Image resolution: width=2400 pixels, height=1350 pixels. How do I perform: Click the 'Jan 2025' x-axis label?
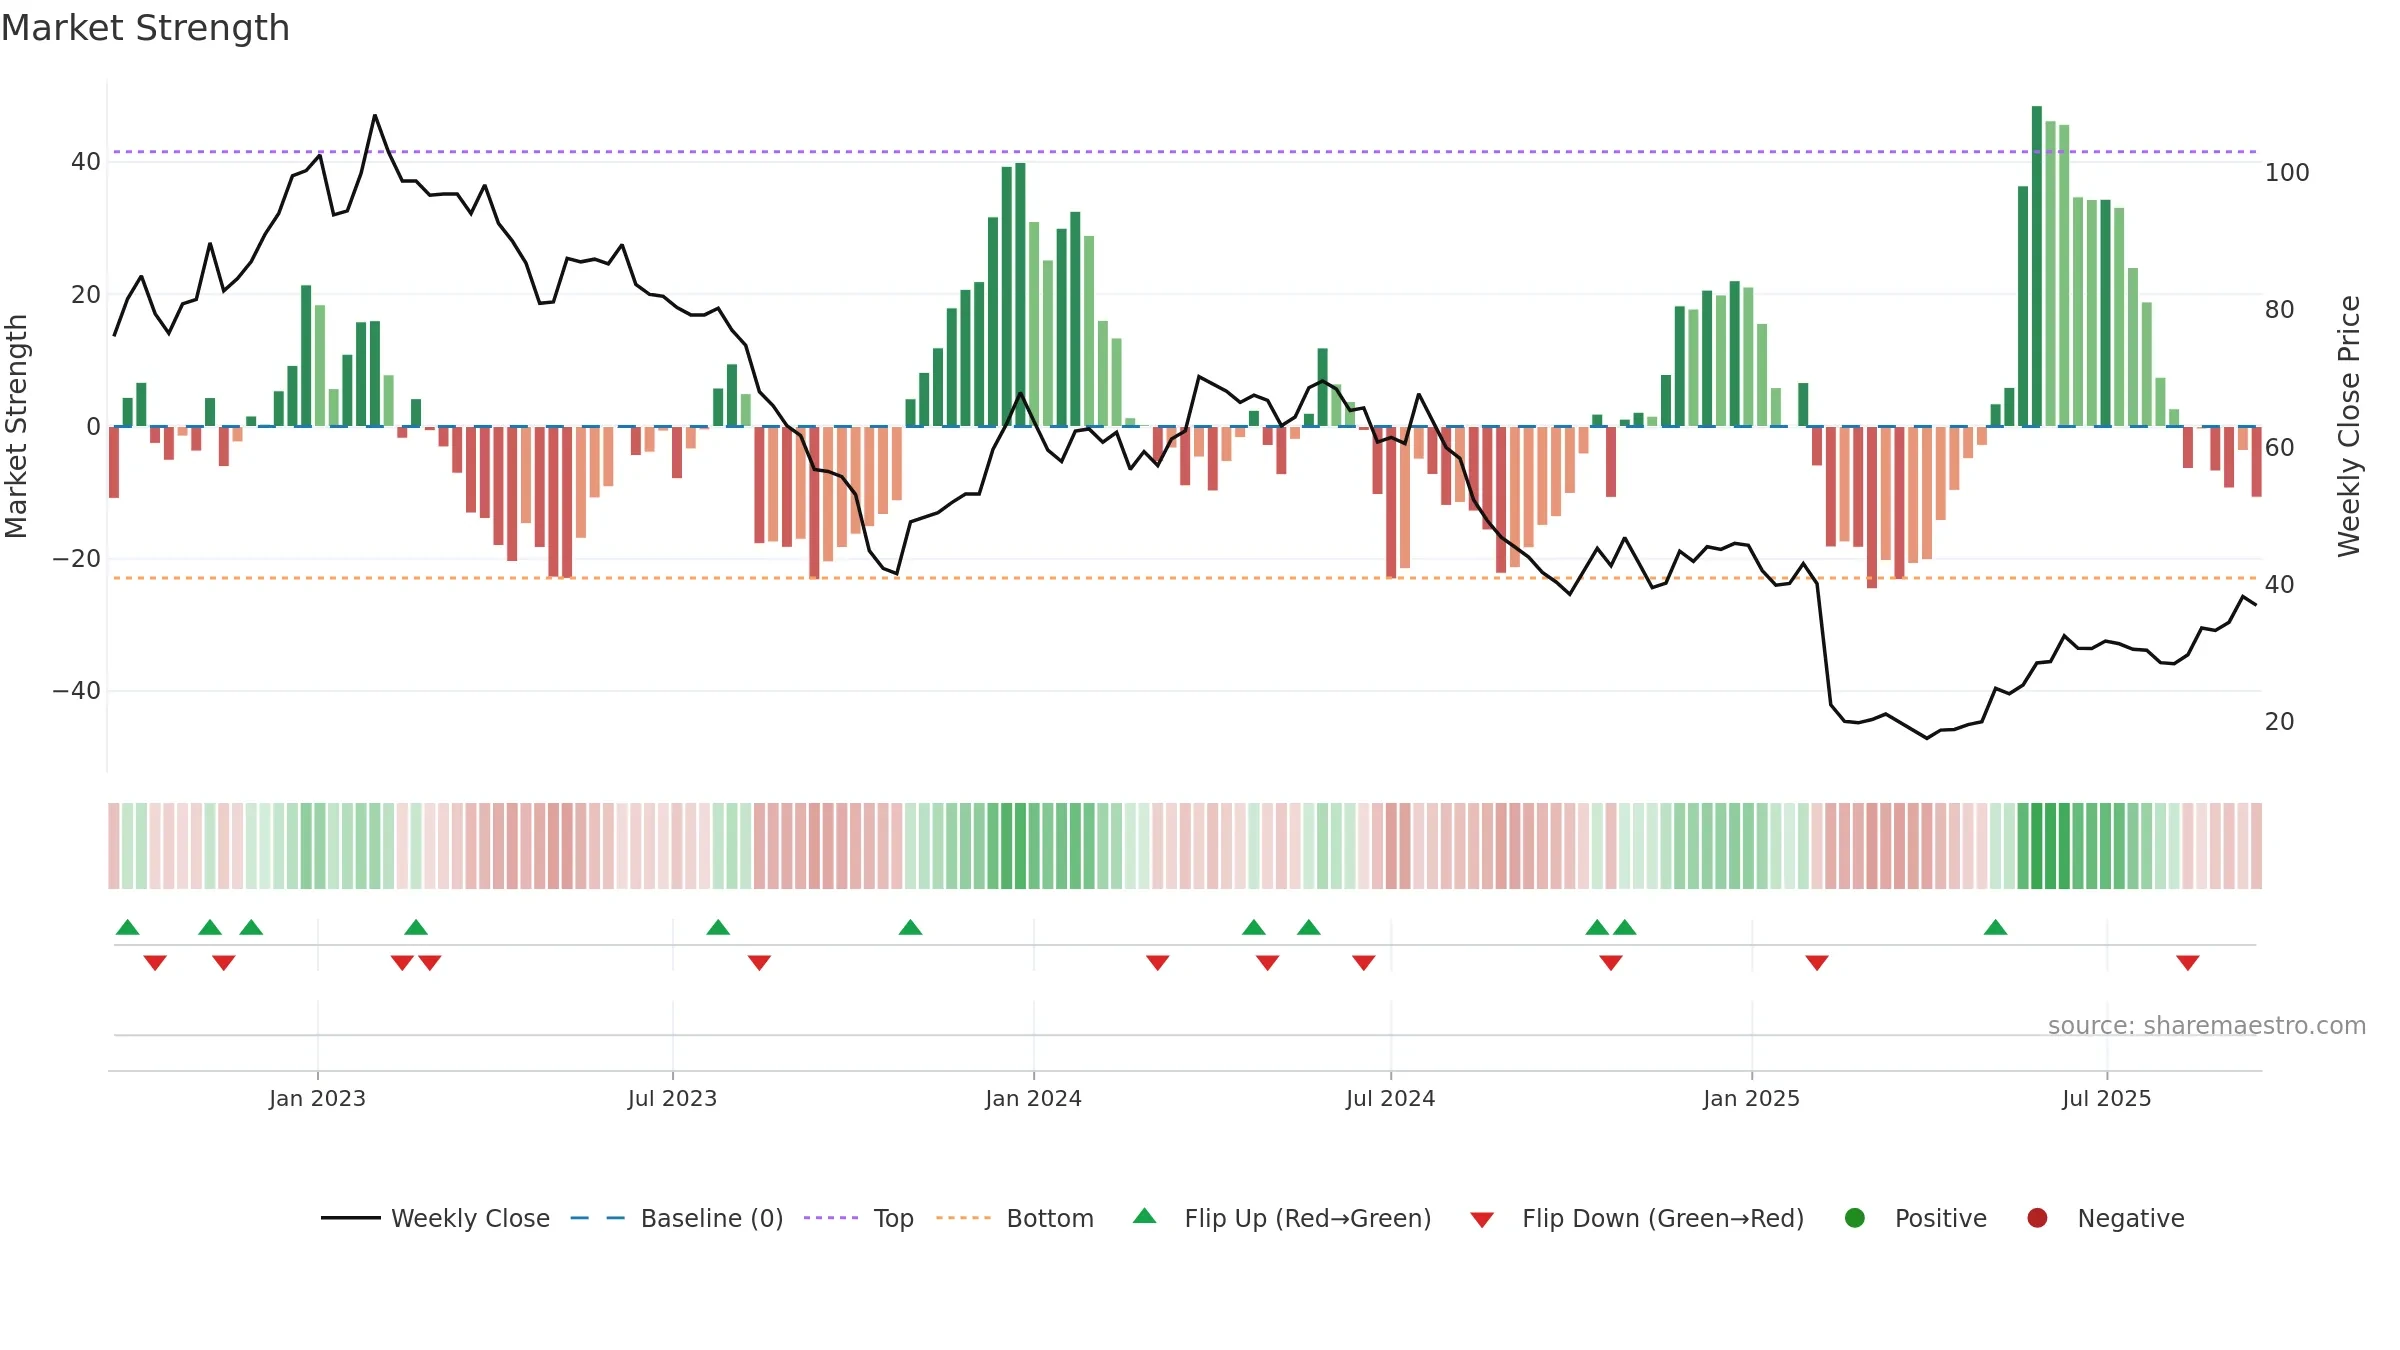1751,1098
